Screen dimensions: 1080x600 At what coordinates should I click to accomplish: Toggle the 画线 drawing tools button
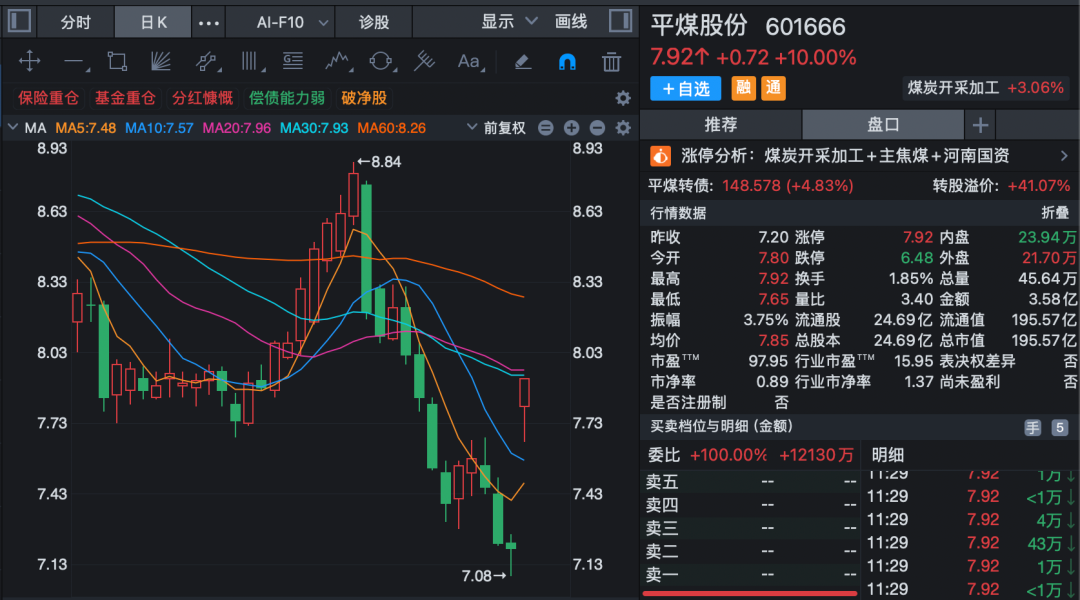tap(571, 22)
